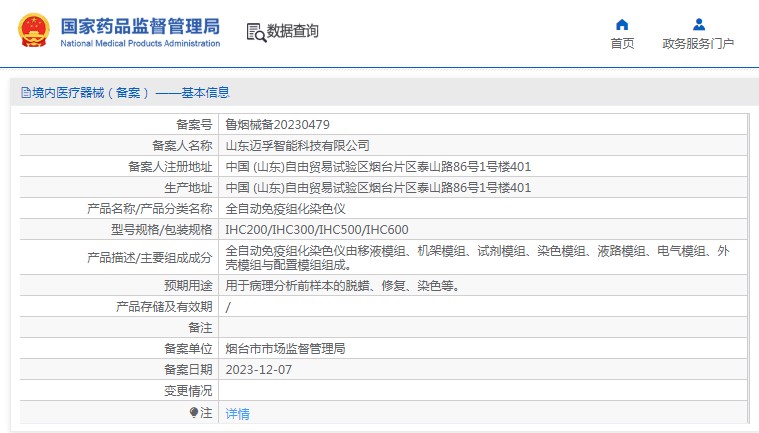Select the filing authority 烟台市市场监督管理局
759x433 pixels.
point(285,349)
